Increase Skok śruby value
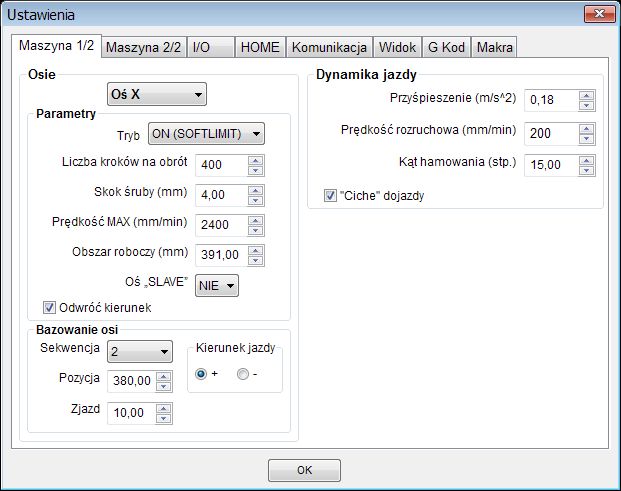Screen dimensions: 621x491 pyautogui.click(x=256, y=190)
